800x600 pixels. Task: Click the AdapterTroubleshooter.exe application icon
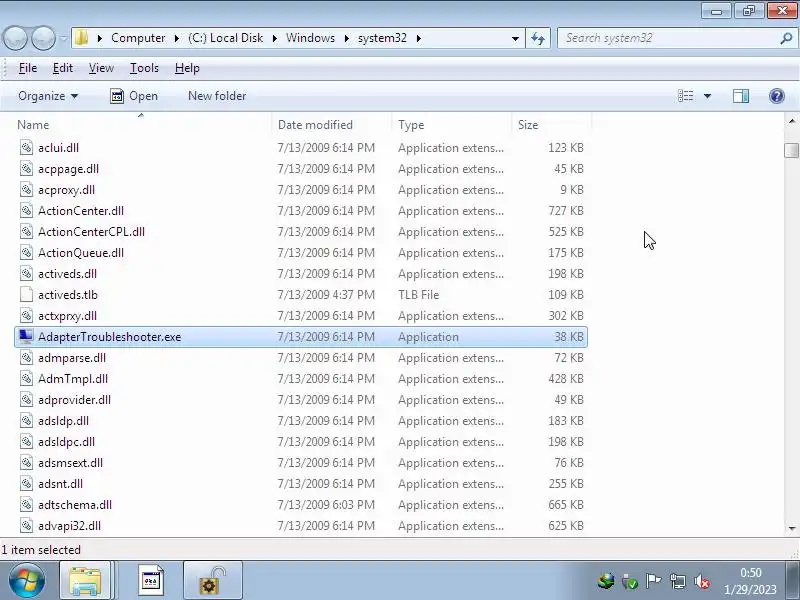[x=27, y=336]
